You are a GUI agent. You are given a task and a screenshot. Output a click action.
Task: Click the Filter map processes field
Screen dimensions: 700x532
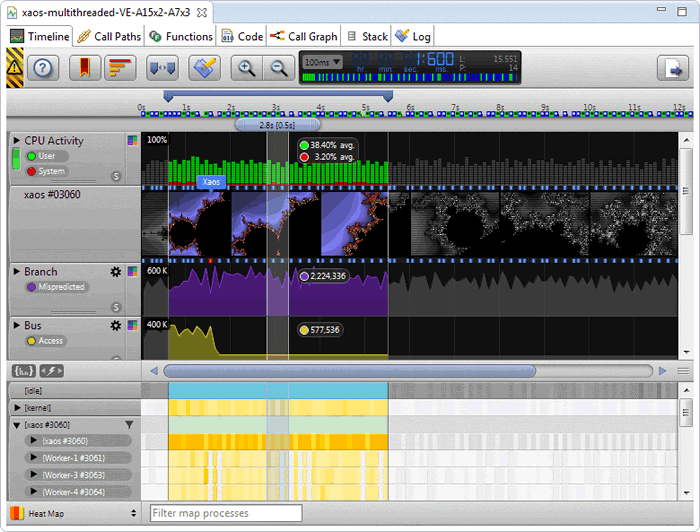pos(225,513)
